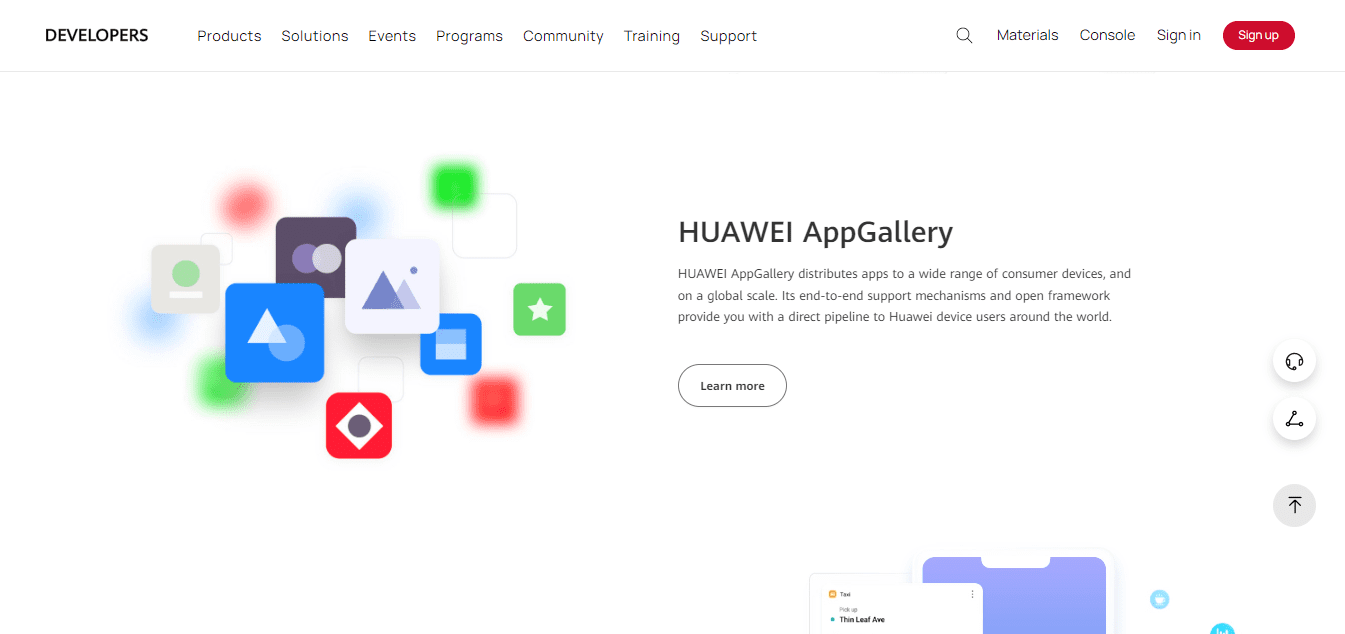
Task: Open the Console link
Action: coord(1107,35)
